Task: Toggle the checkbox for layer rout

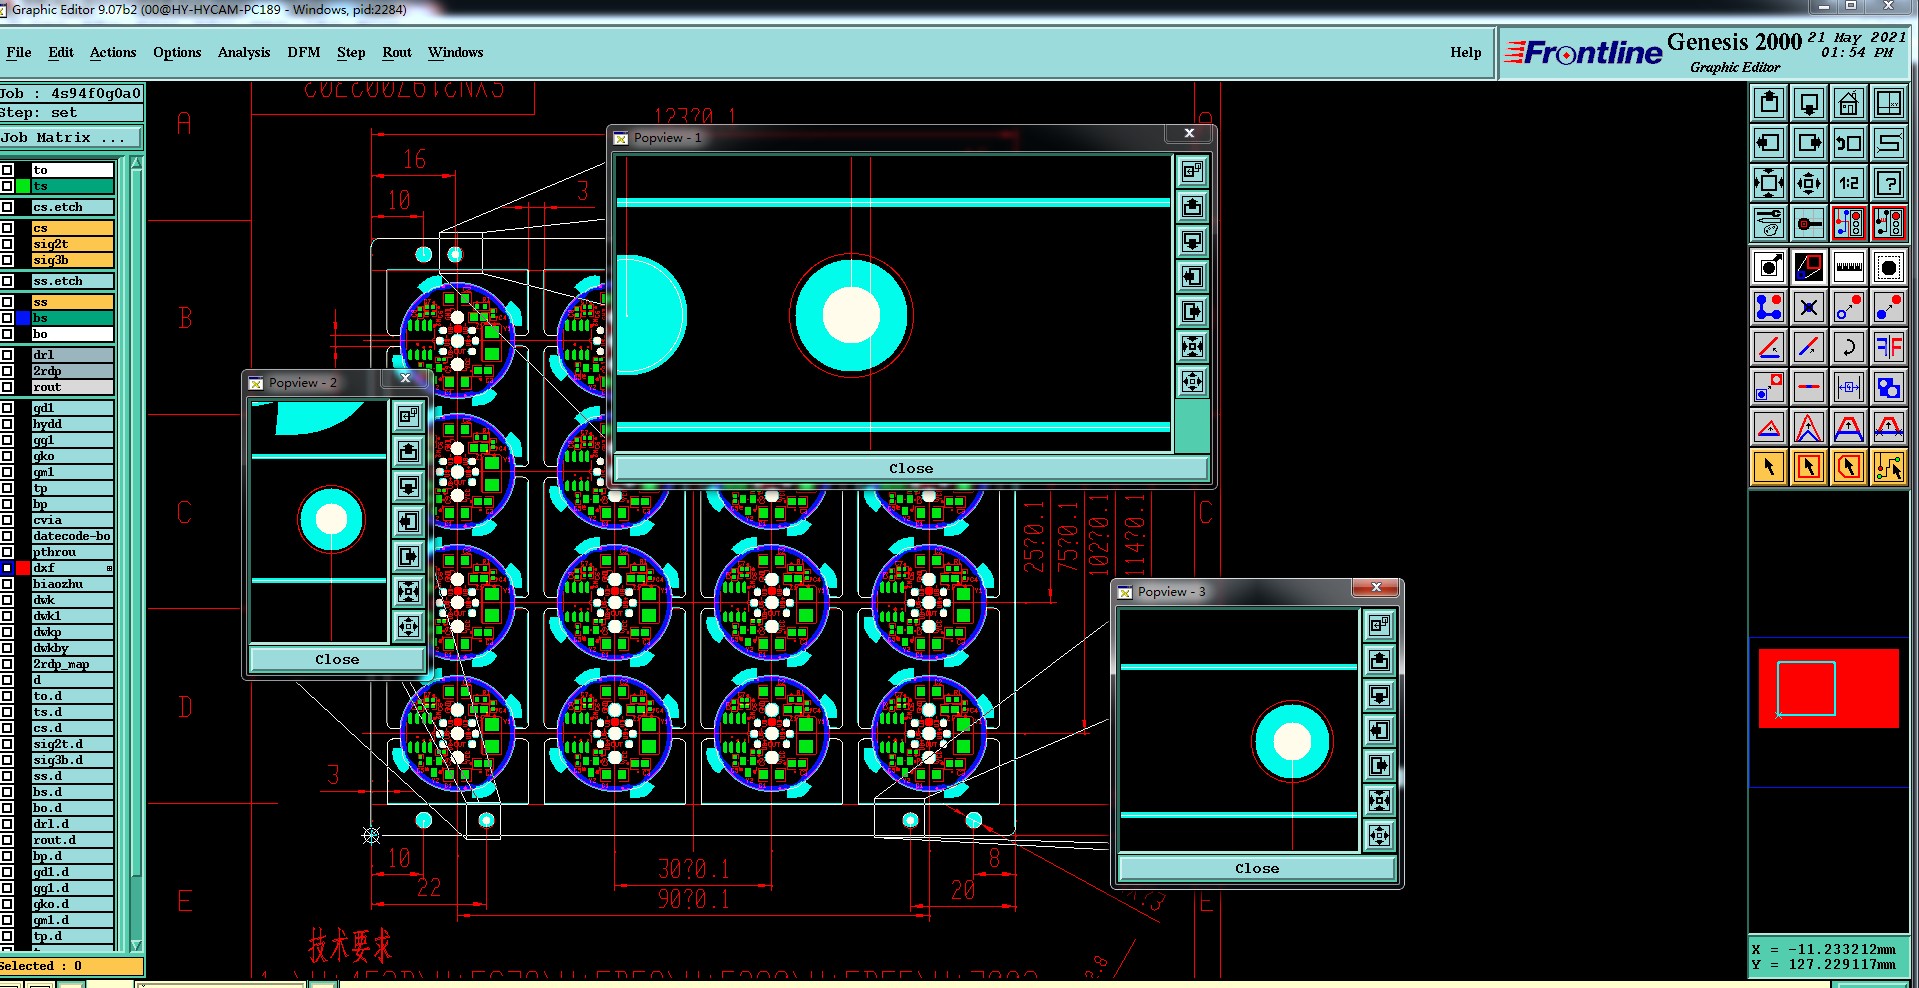Action: coord(7,387)
